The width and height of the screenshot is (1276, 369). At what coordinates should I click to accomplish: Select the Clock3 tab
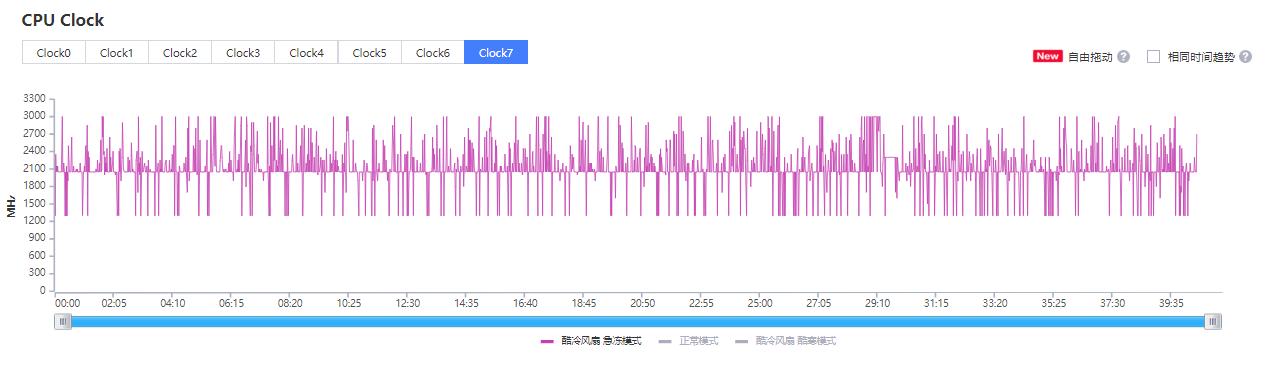click(243, 53)
